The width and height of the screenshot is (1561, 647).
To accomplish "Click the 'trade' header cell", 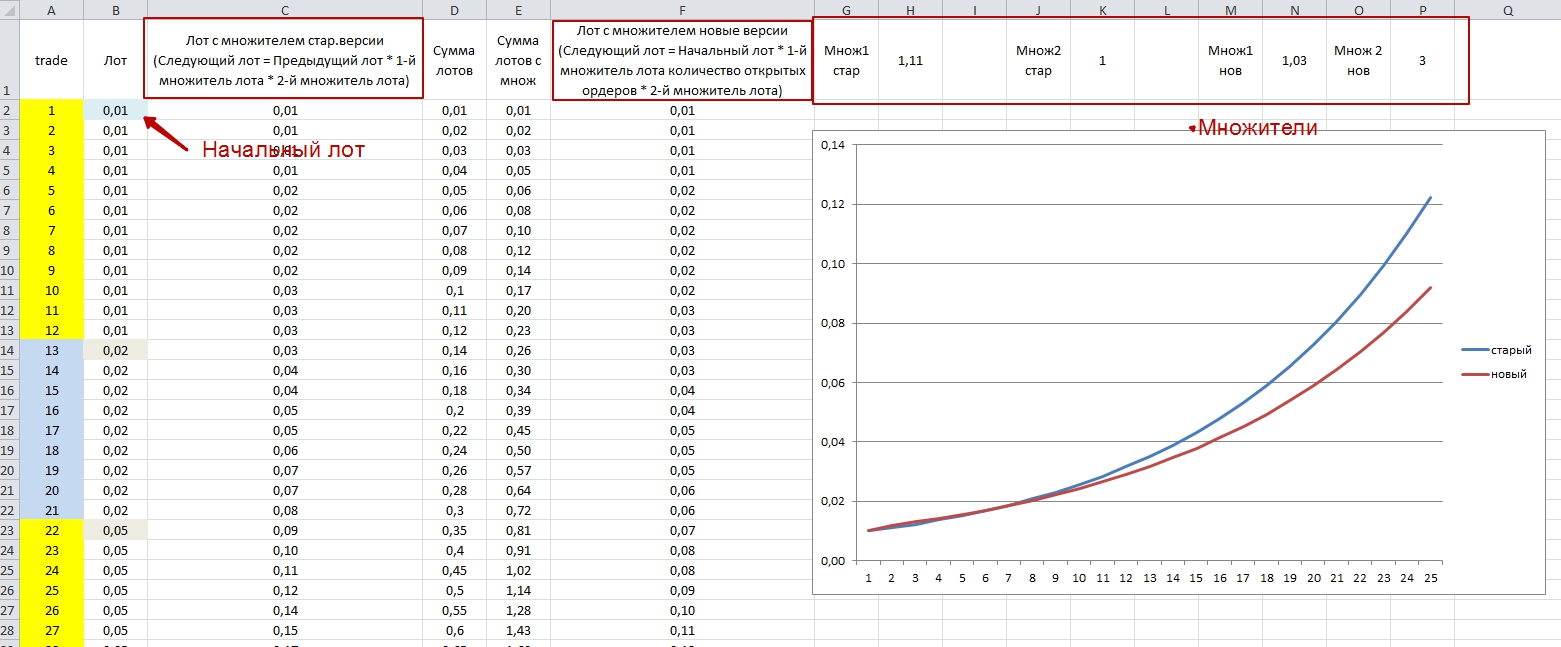I will [x=51, y=60].
